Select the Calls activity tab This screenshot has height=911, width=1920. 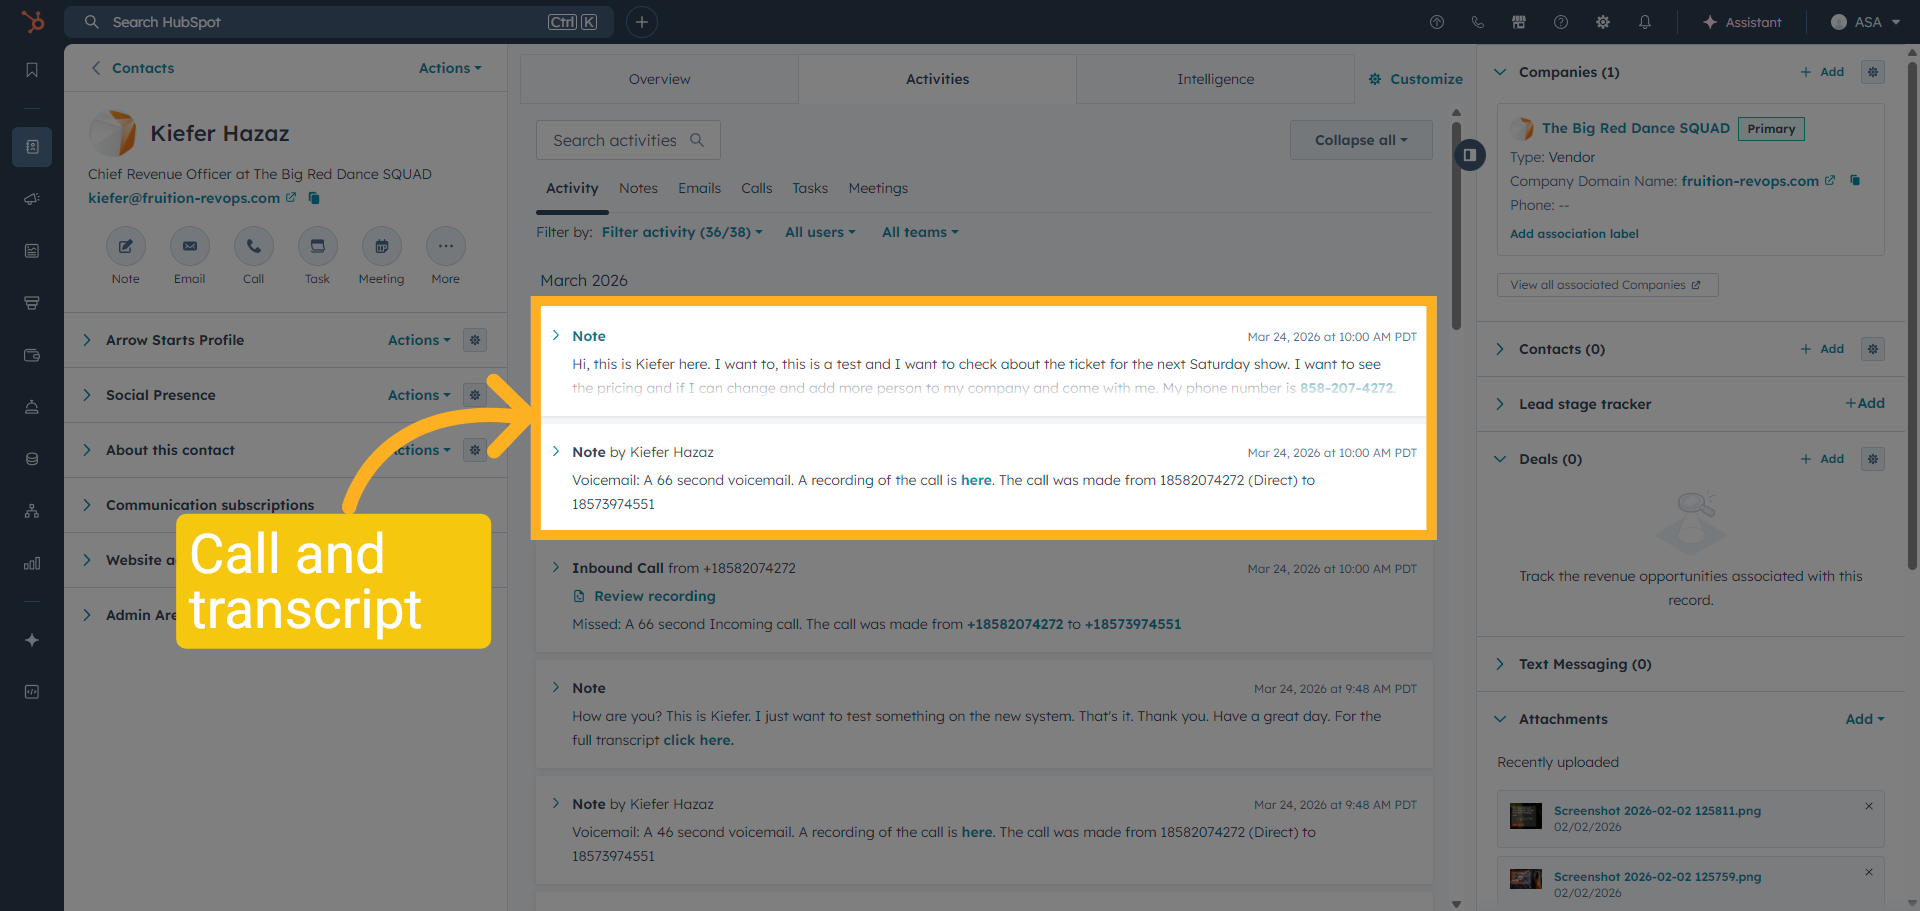click(756, 188)
